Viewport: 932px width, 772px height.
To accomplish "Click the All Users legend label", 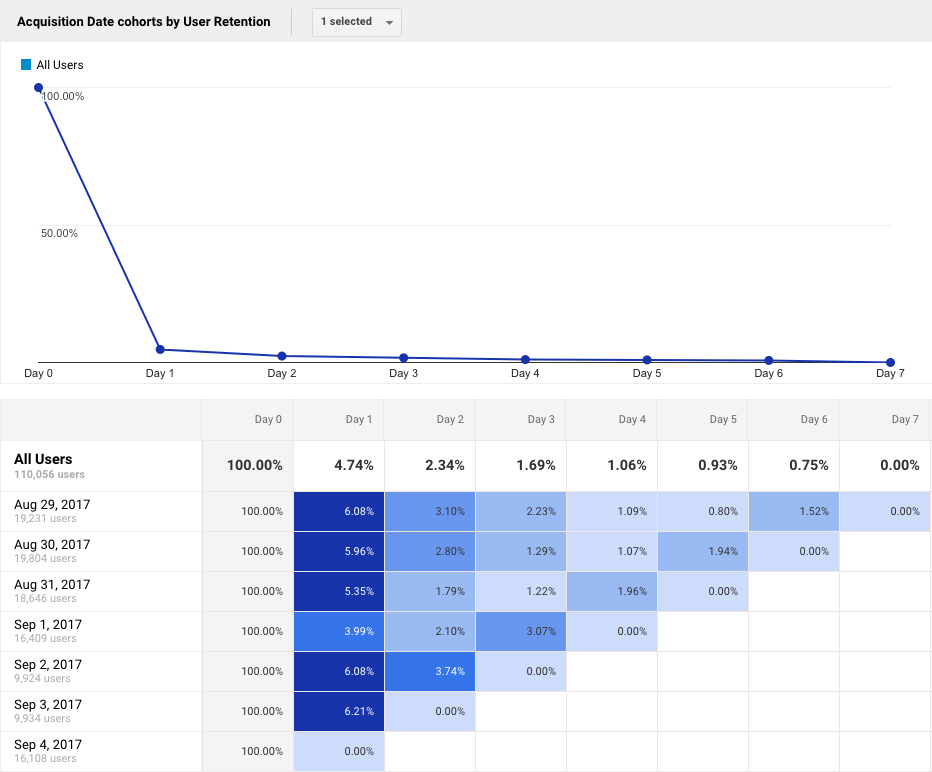I will tap(60, 65).
